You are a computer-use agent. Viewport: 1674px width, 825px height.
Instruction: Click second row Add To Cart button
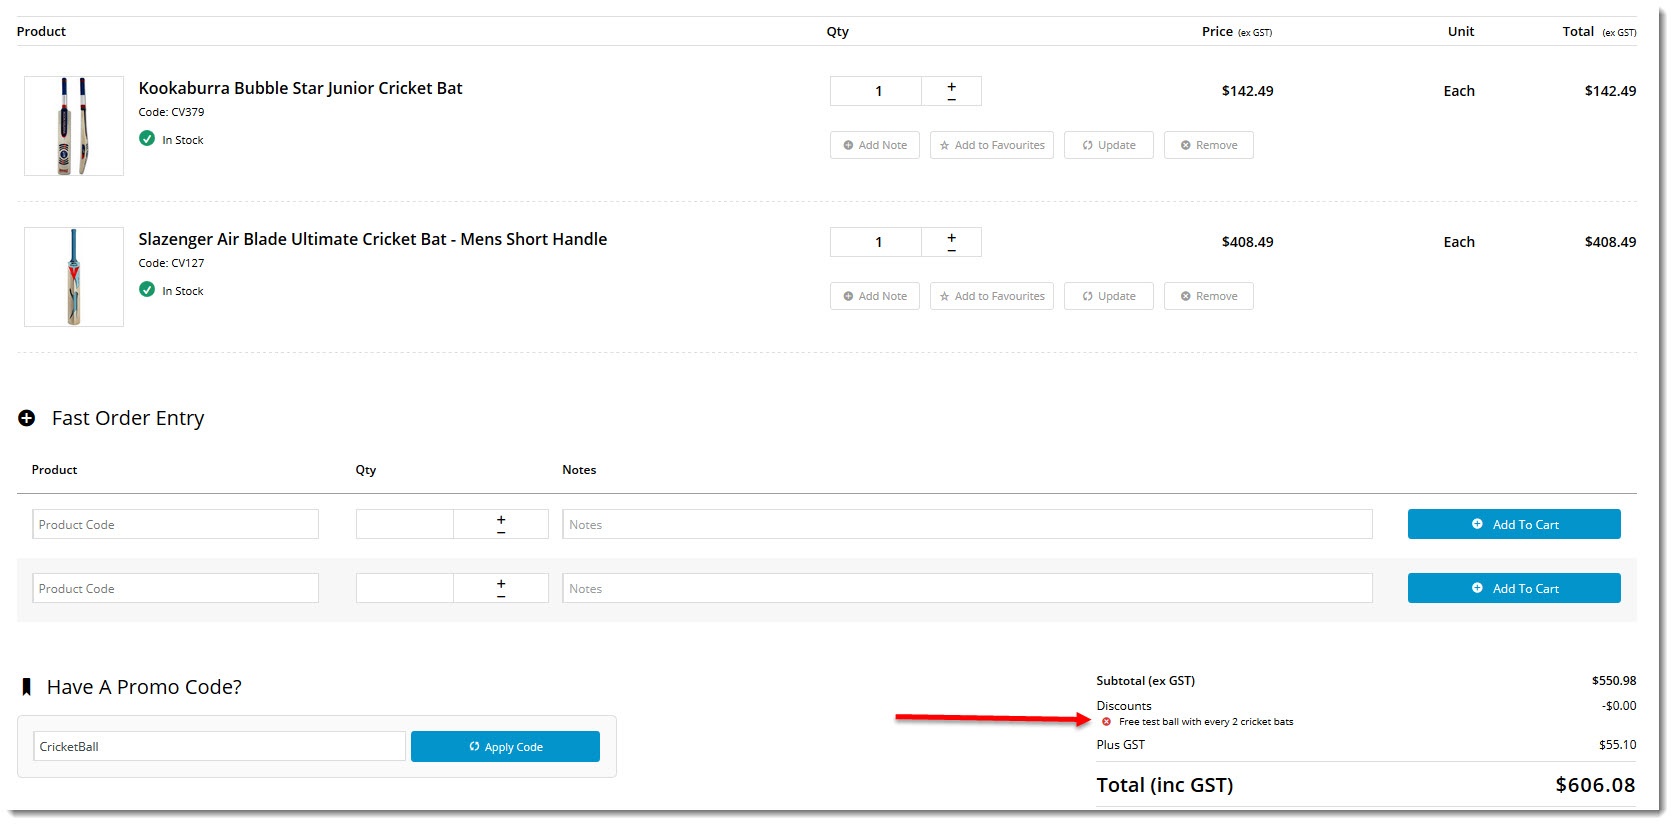[1514, 588]
